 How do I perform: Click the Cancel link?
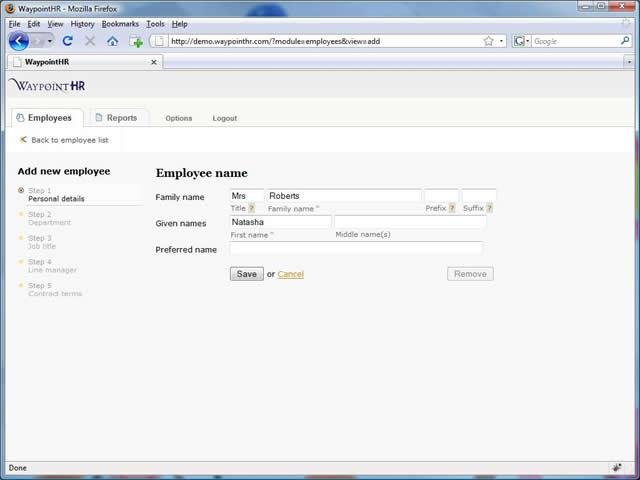click(x=291, y=274)
